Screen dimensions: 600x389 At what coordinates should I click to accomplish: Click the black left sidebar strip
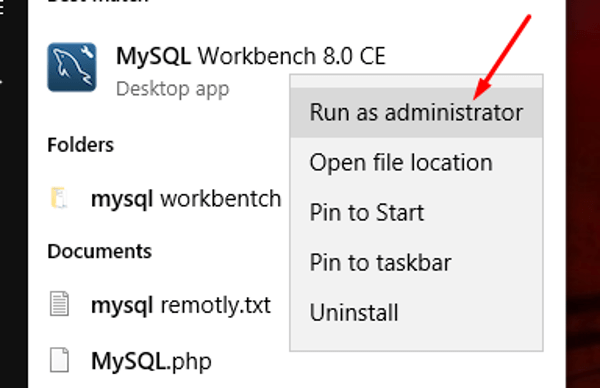(x=14, y=194)
